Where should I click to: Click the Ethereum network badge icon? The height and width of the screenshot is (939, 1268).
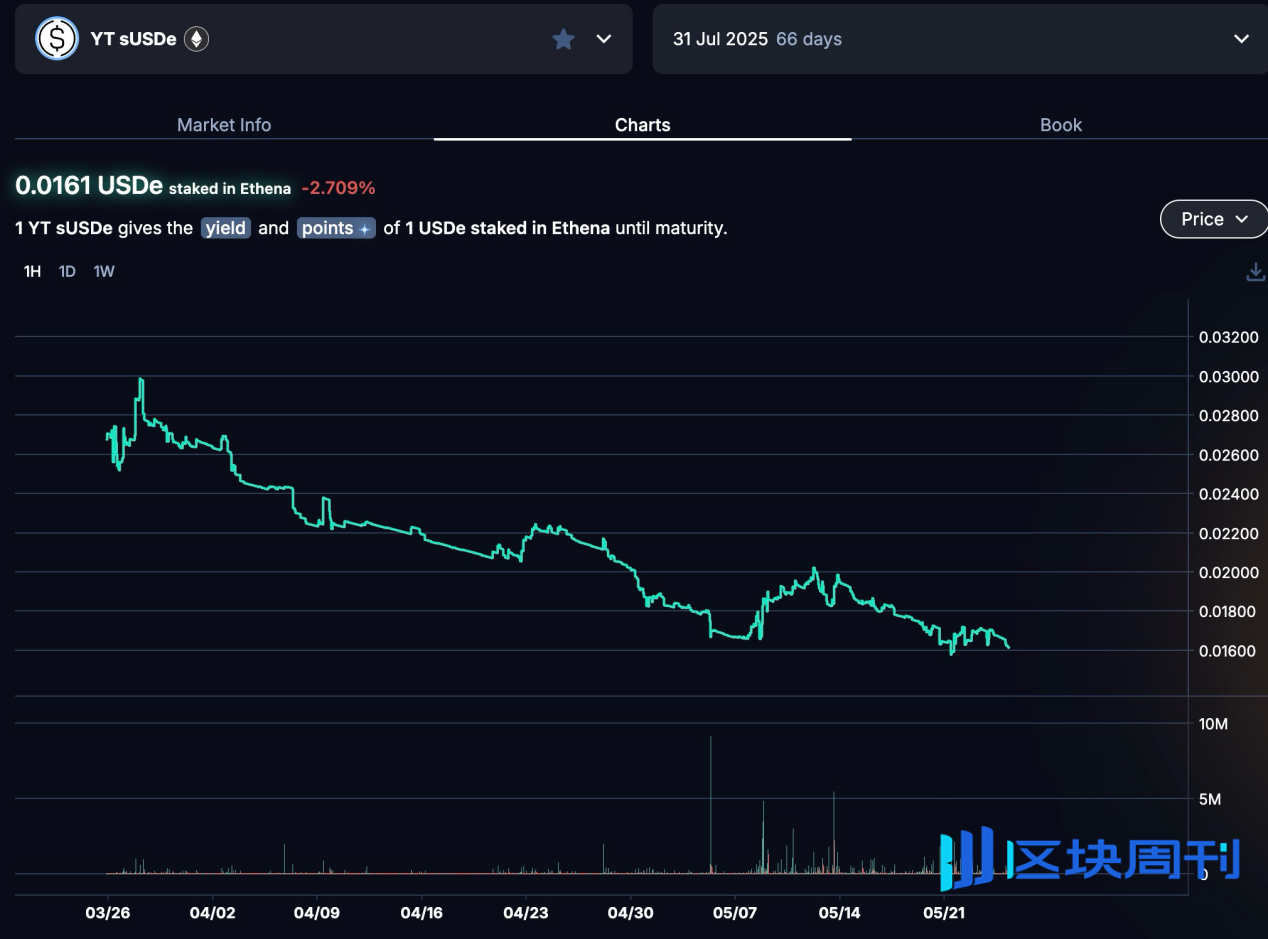[x=196, y=39]
